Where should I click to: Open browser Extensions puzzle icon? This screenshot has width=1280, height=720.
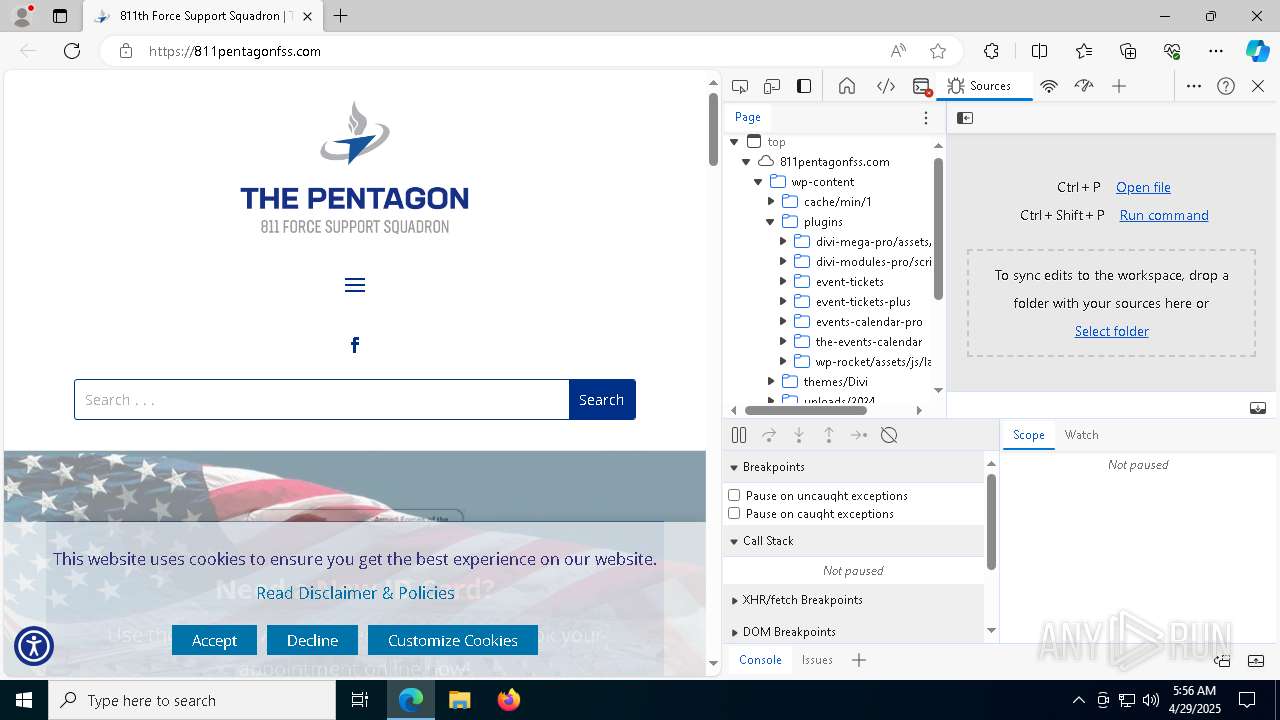991,51
